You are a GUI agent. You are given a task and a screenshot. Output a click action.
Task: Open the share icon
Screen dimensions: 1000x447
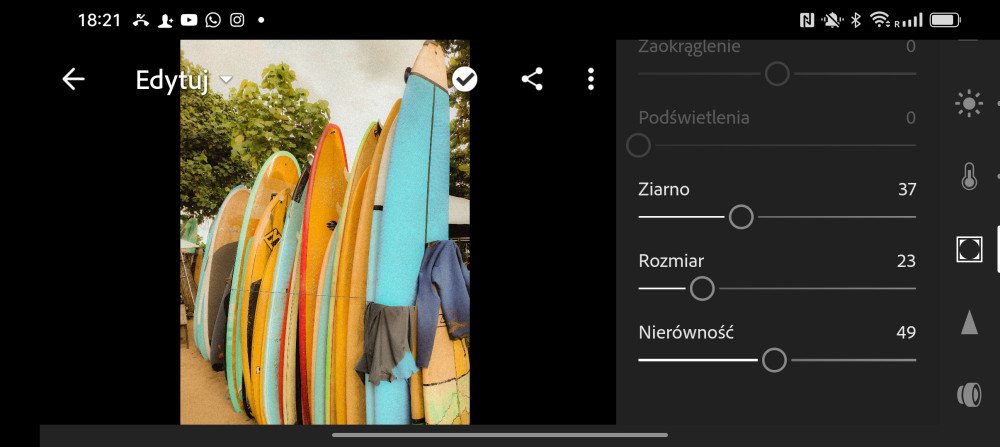[532, 79]
